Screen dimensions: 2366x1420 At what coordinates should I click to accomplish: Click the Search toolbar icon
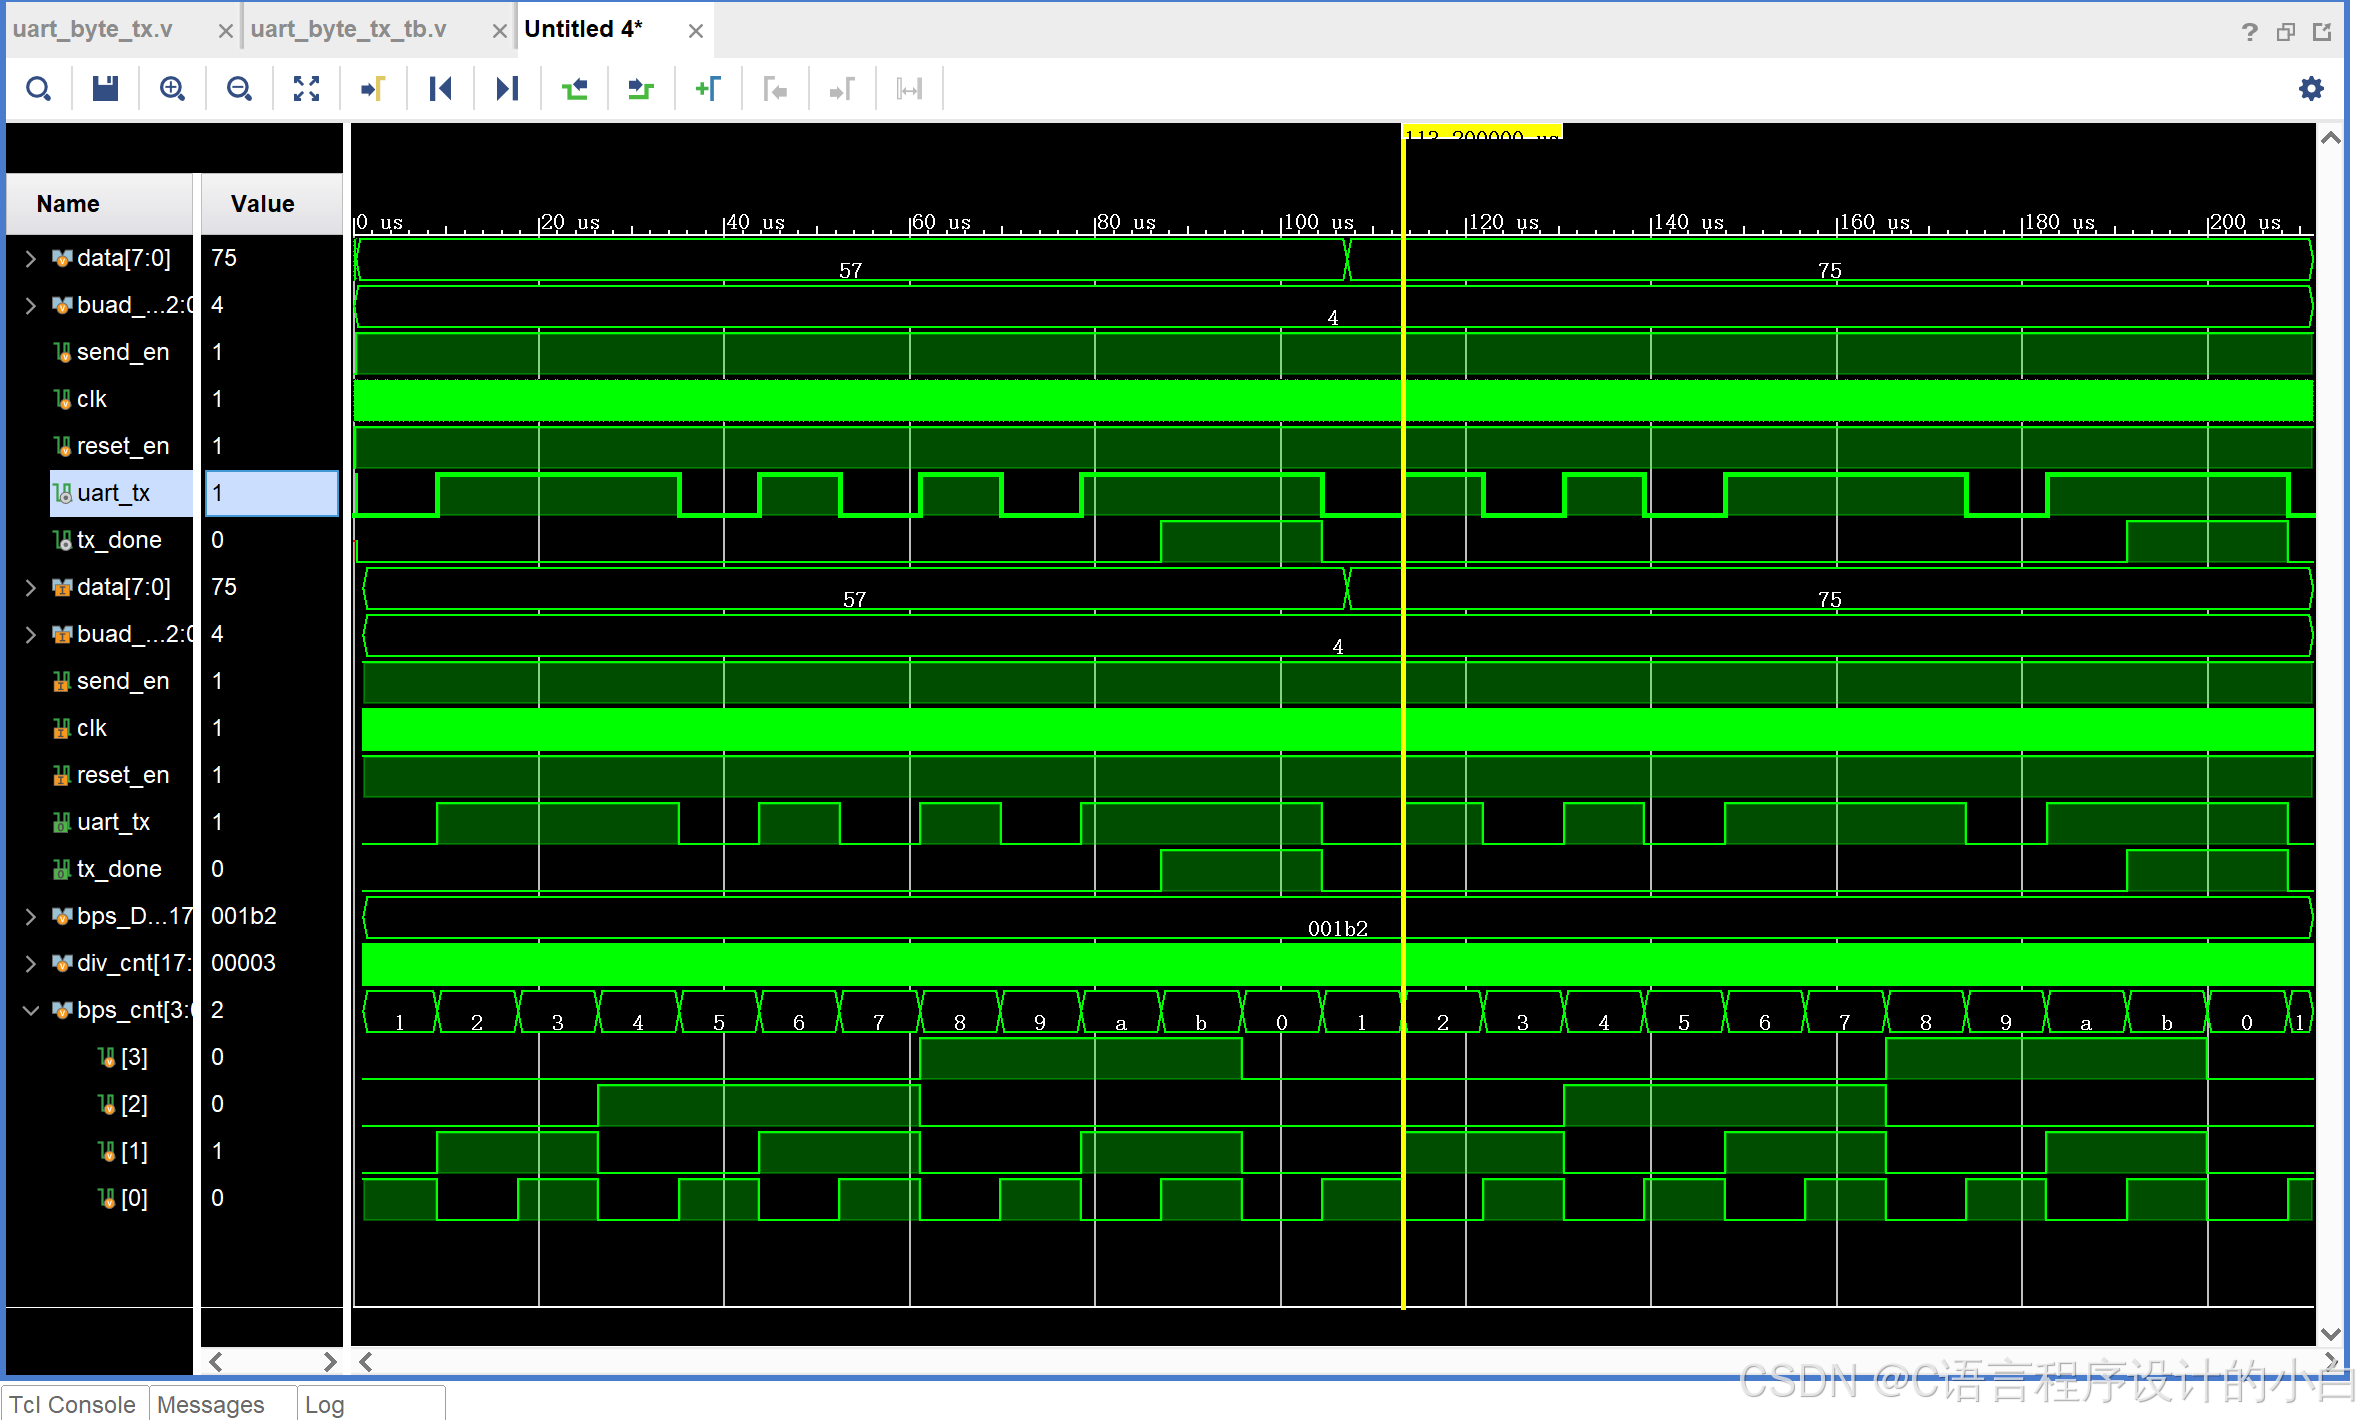pos(38,89)
